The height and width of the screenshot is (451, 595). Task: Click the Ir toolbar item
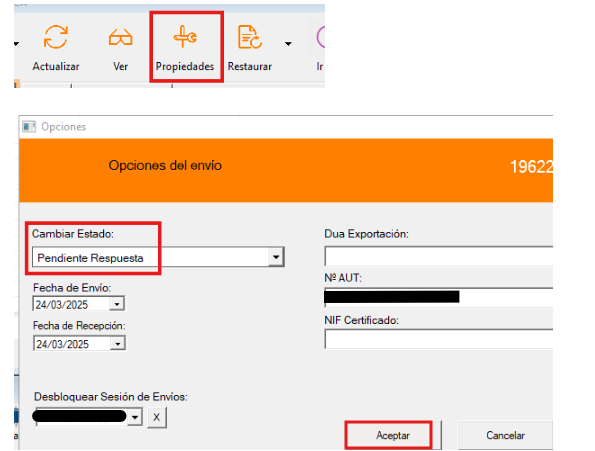(320, 47)
